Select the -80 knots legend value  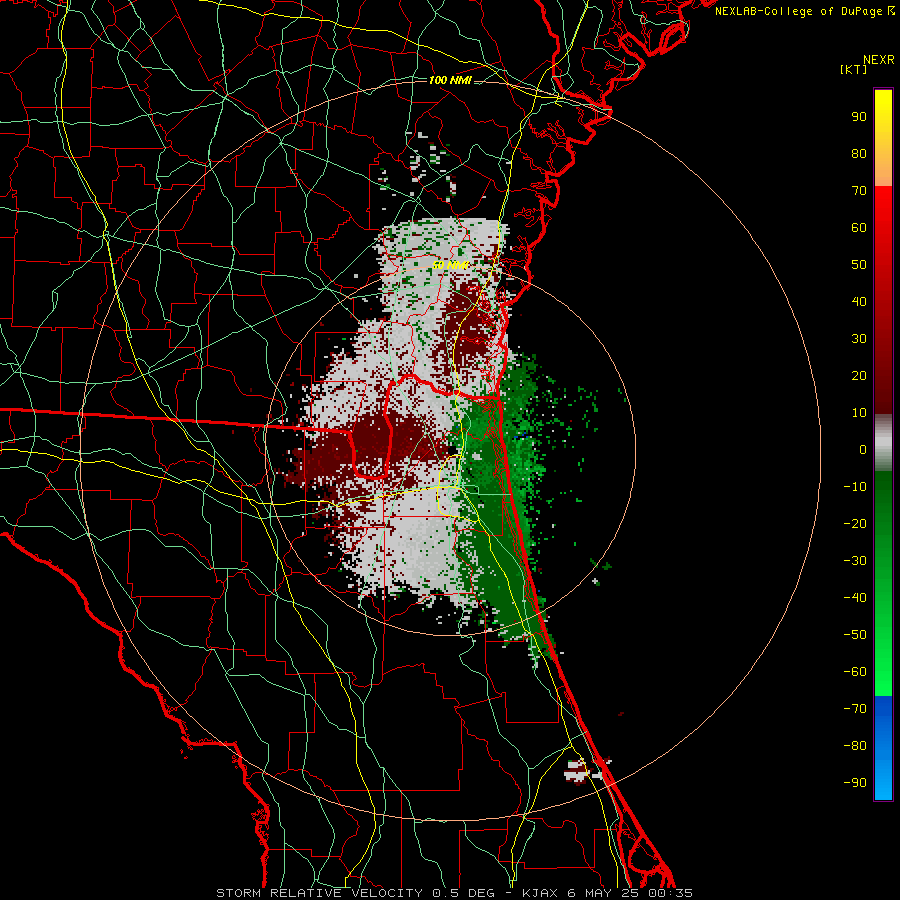855,746
